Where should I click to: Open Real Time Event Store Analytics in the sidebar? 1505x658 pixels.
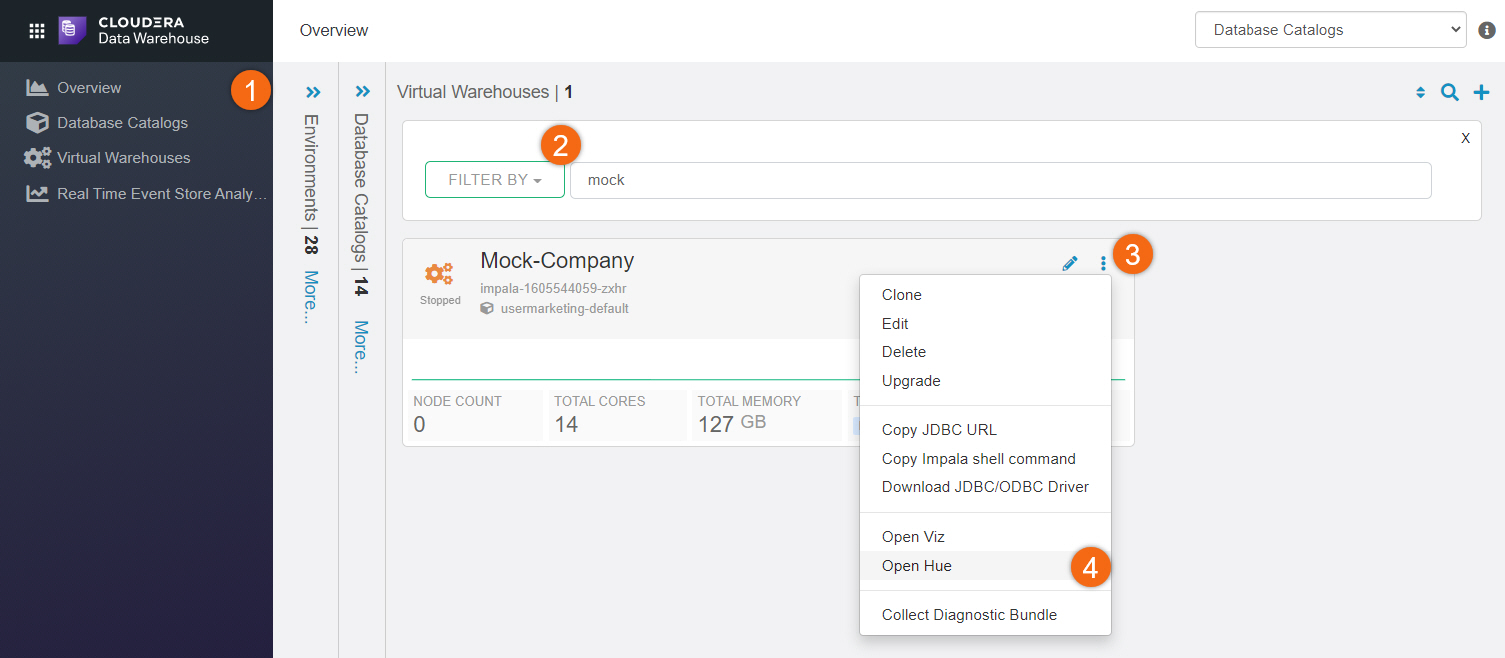162,194
